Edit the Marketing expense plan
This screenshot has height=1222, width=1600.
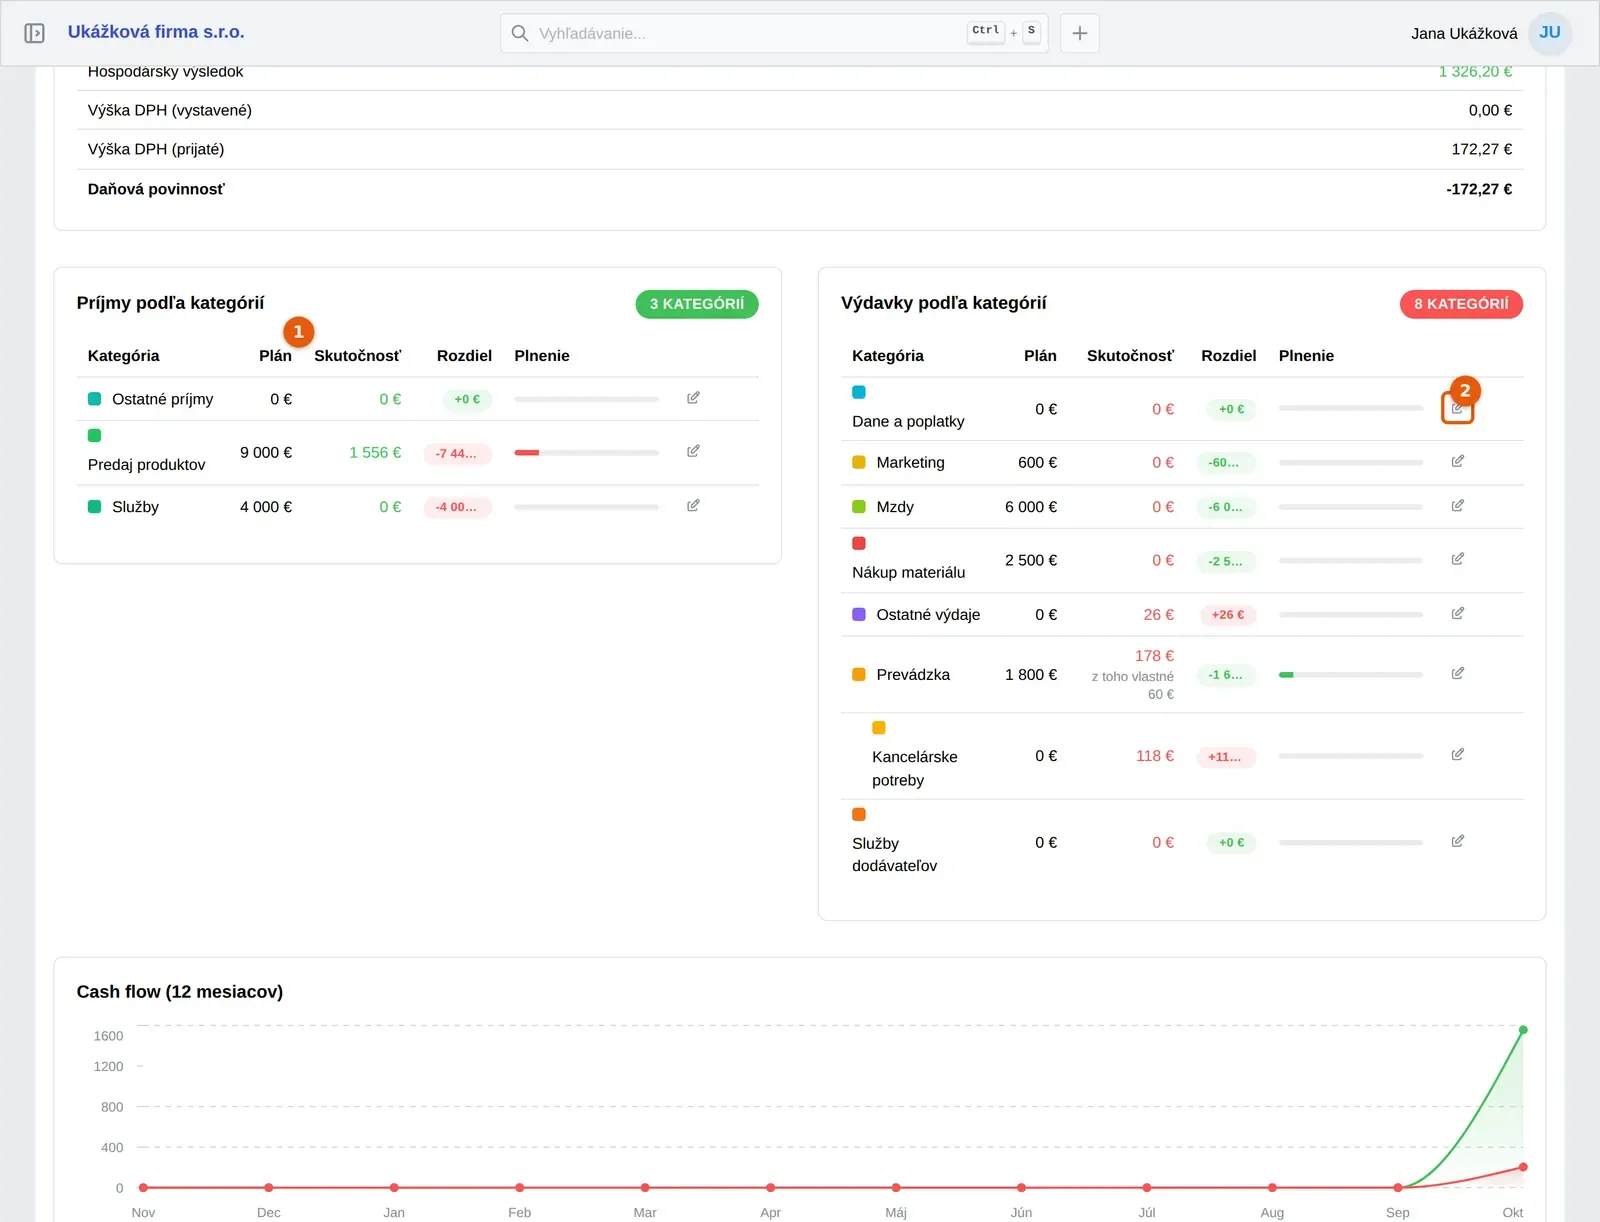(1458, 461)
